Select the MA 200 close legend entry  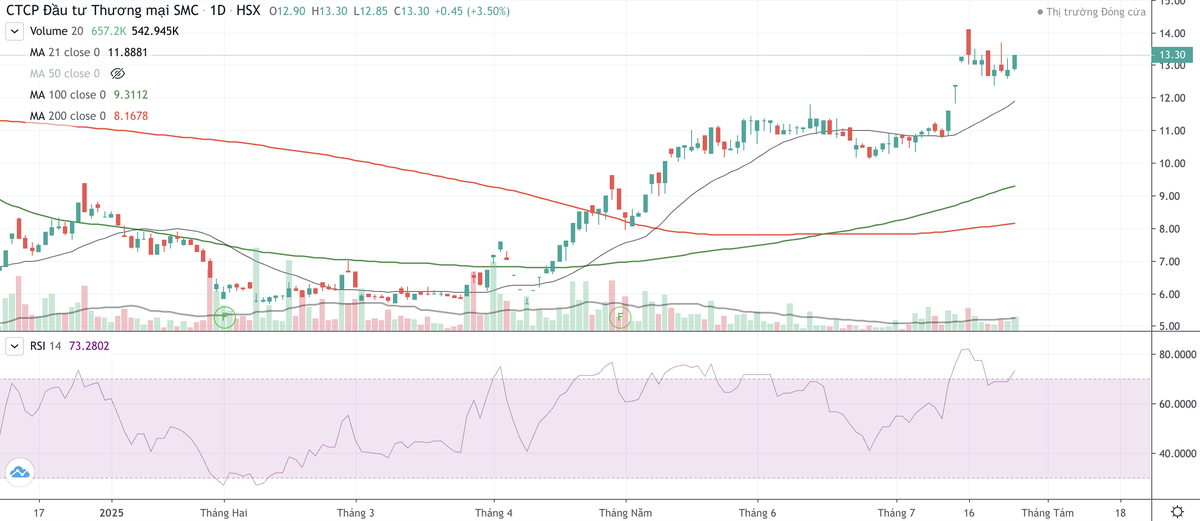click(68, 116)
